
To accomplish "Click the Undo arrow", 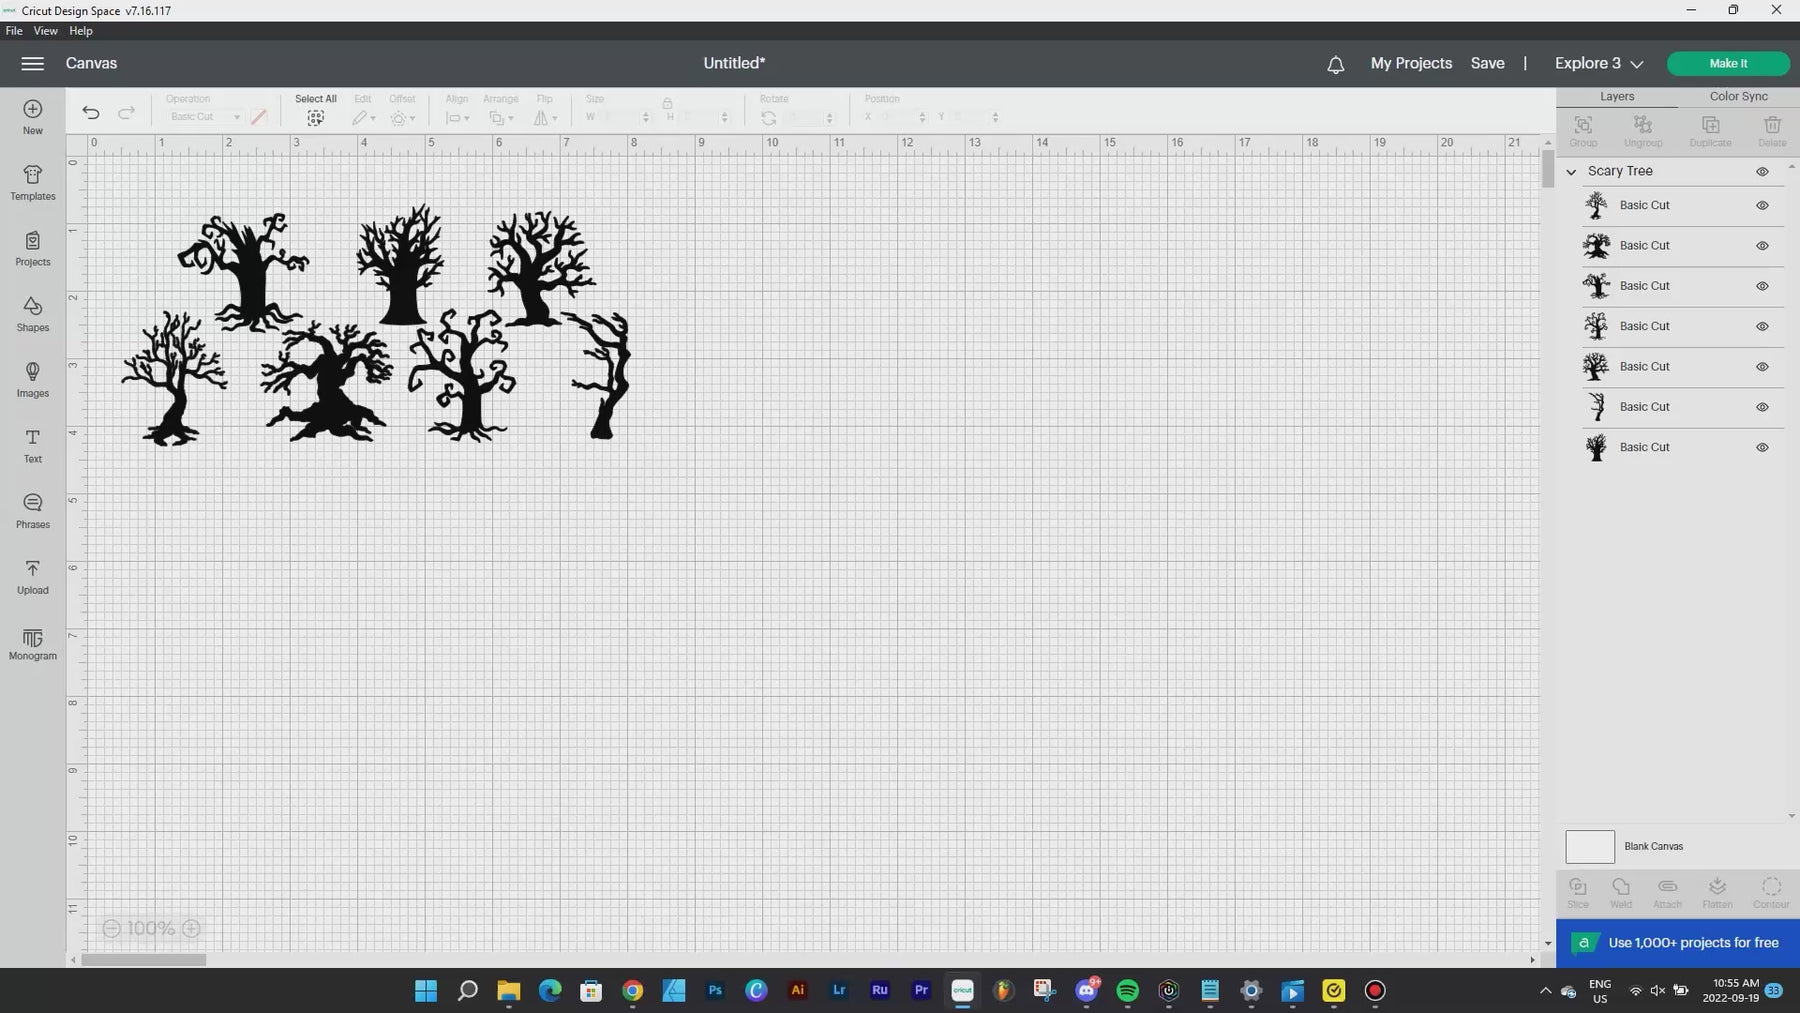I will pos(91,113).
